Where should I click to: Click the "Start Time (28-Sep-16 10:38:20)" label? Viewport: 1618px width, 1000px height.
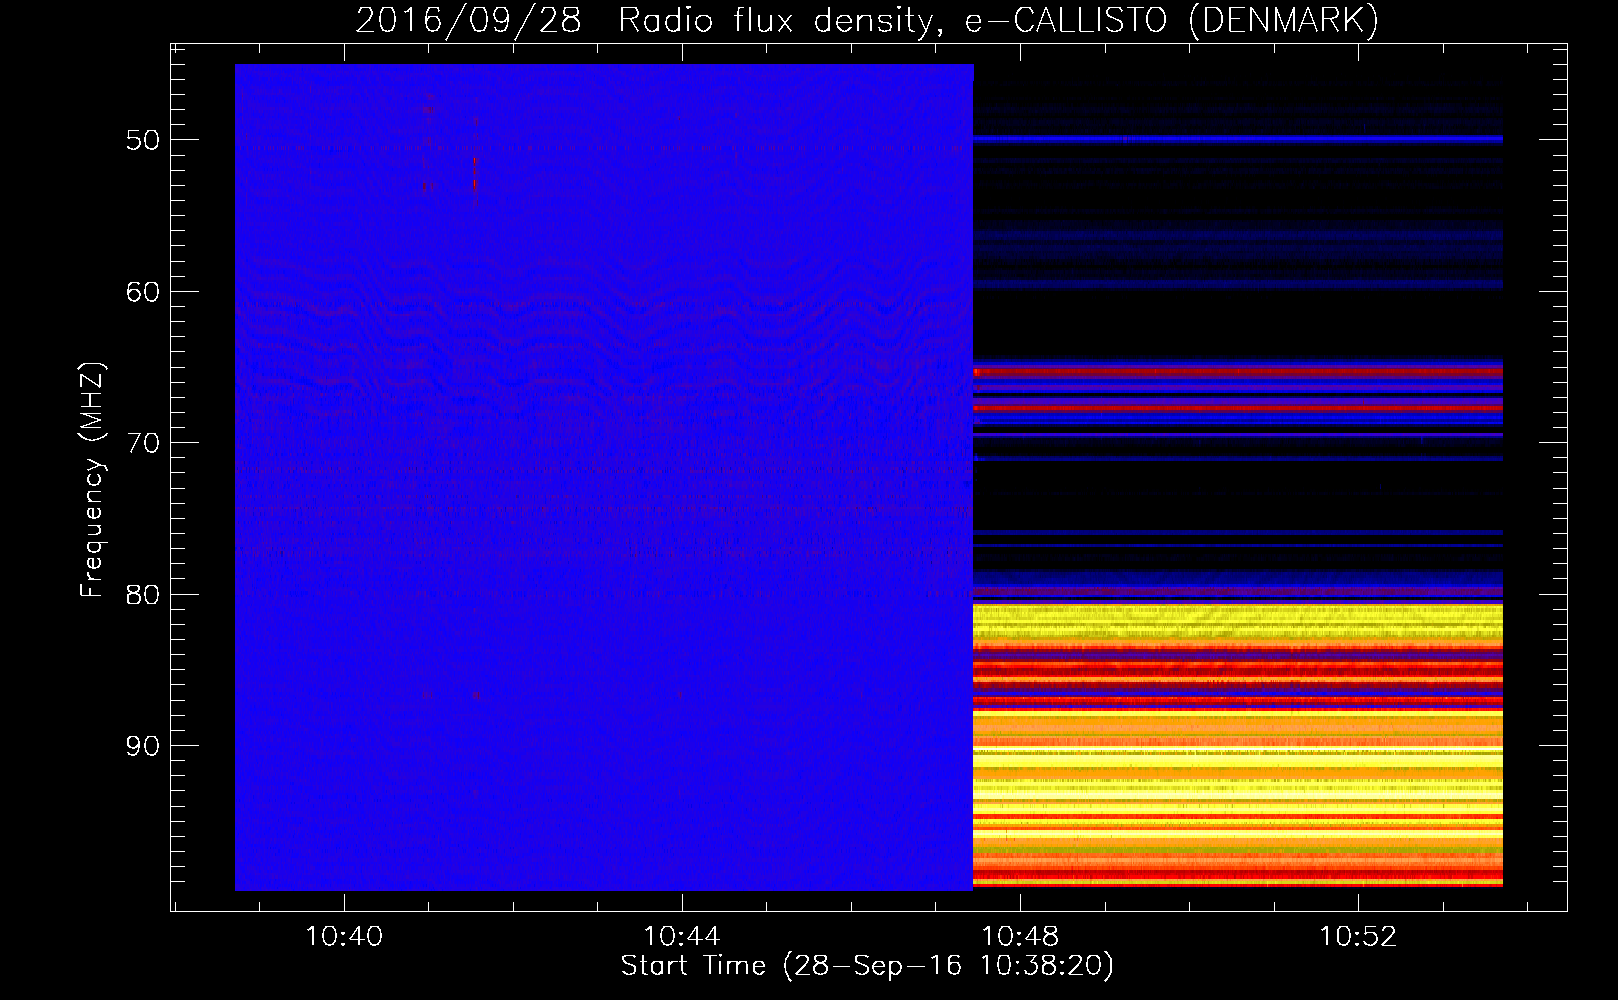pyautogui.click(x=867, y=966)
